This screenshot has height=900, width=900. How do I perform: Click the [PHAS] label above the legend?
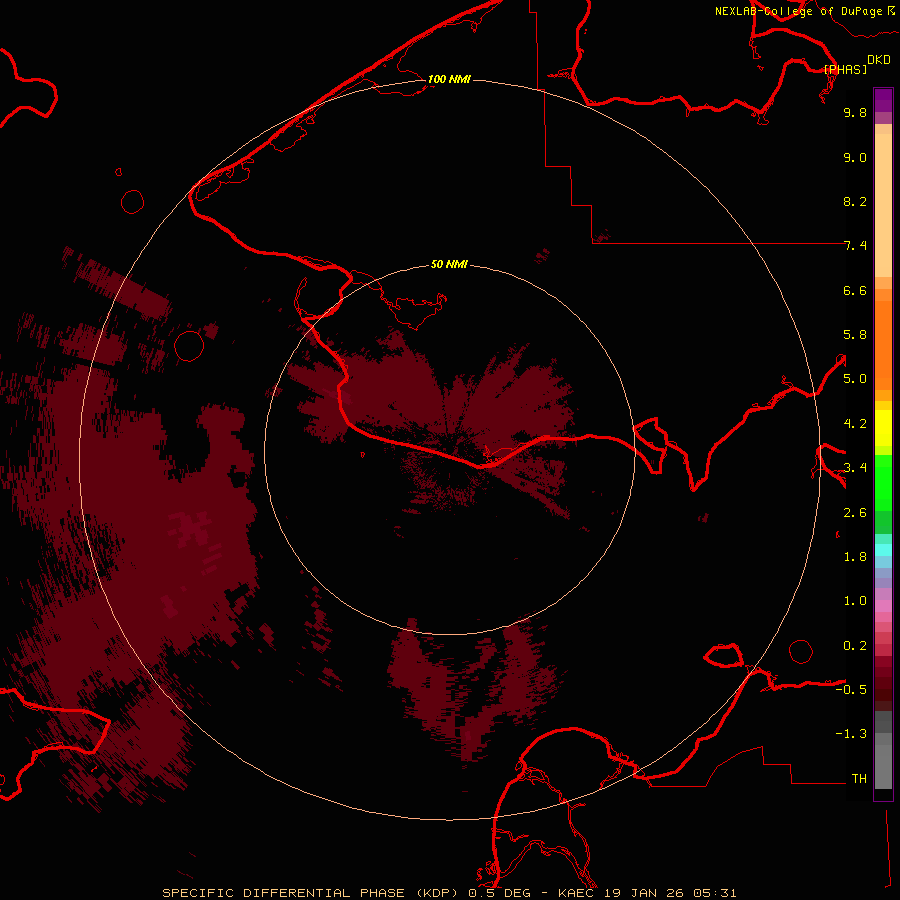[845, 69]
